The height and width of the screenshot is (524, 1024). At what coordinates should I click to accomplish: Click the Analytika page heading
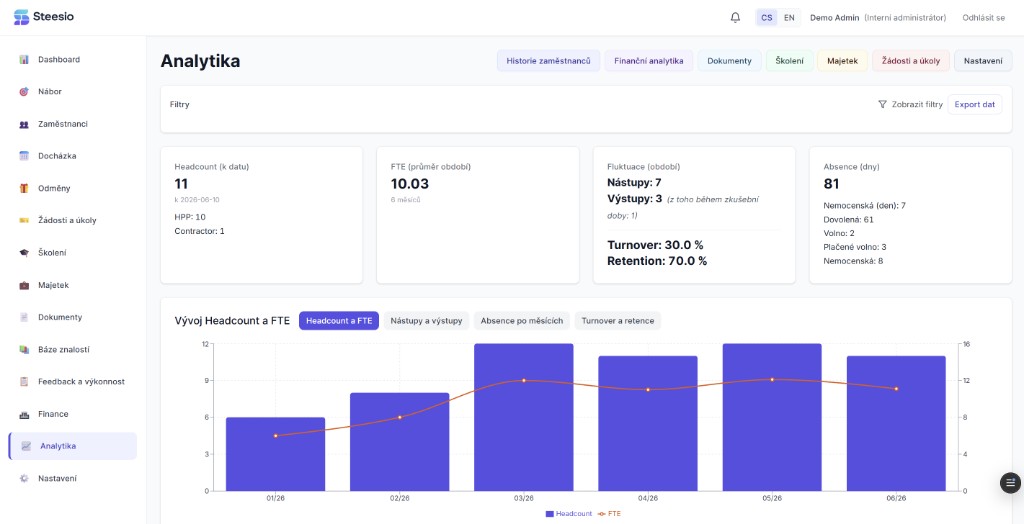click(x=200, y=61)
